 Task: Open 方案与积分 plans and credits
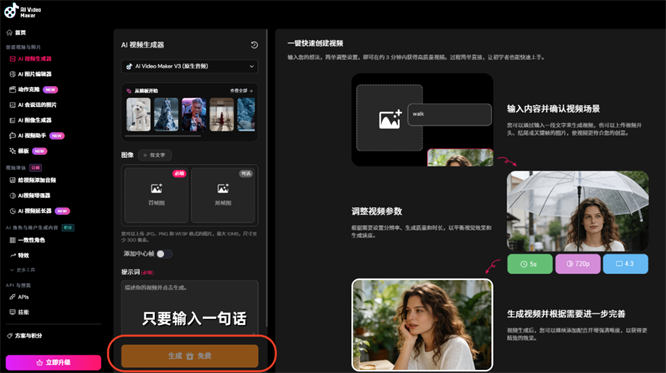point(25,336)
